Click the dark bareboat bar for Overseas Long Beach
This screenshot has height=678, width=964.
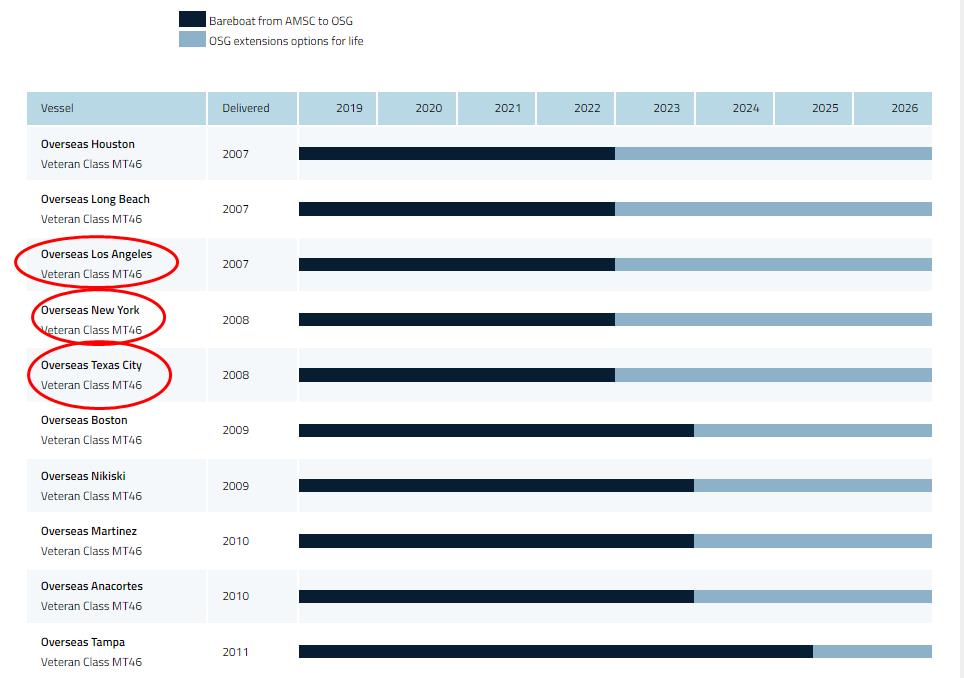click(x=457, y=209)
